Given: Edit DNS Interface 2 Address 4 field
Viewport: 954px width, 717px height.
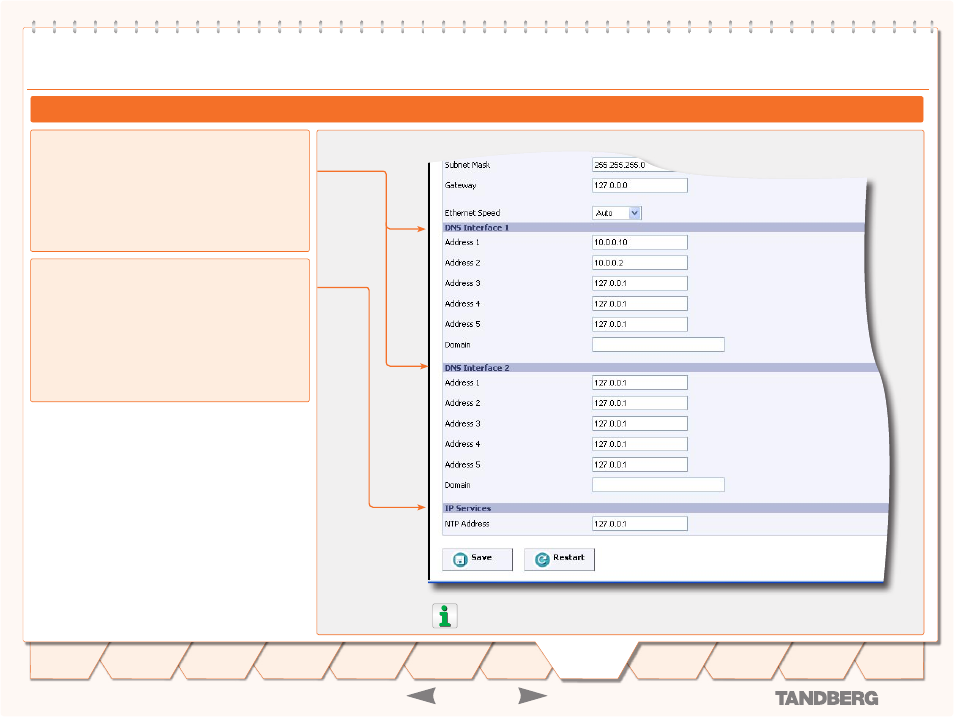Looking at the screenshot, I should point(640,444).
